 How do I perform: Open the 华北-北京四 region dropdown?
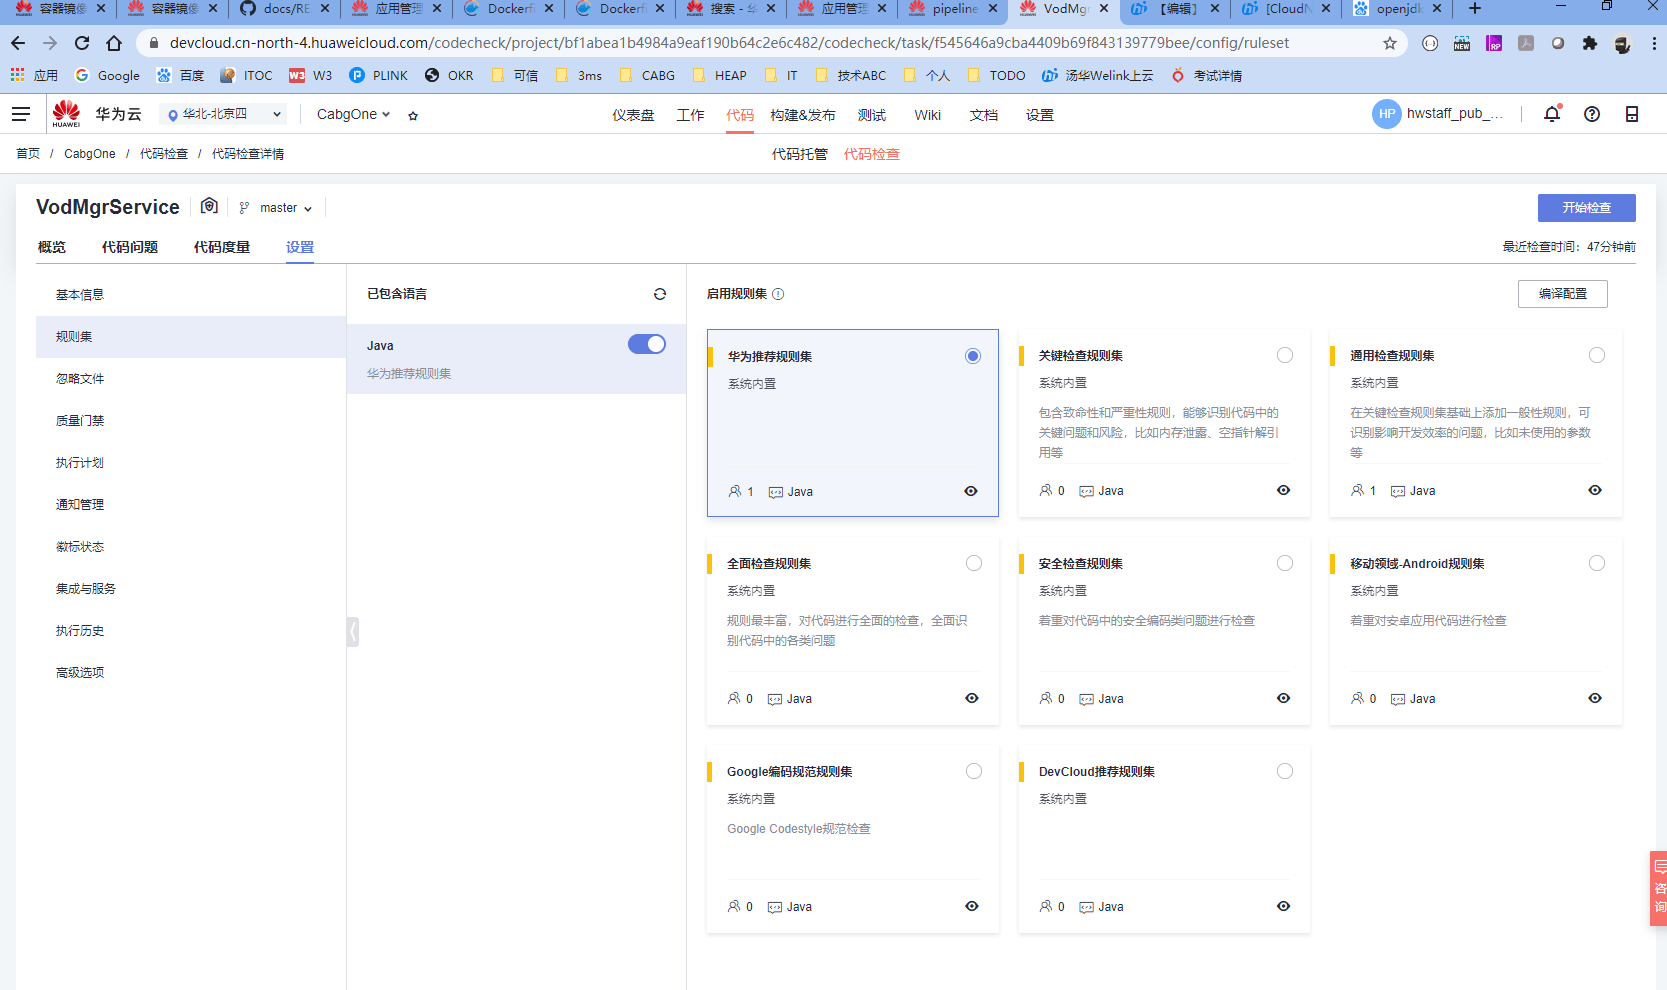coord(223,114)
